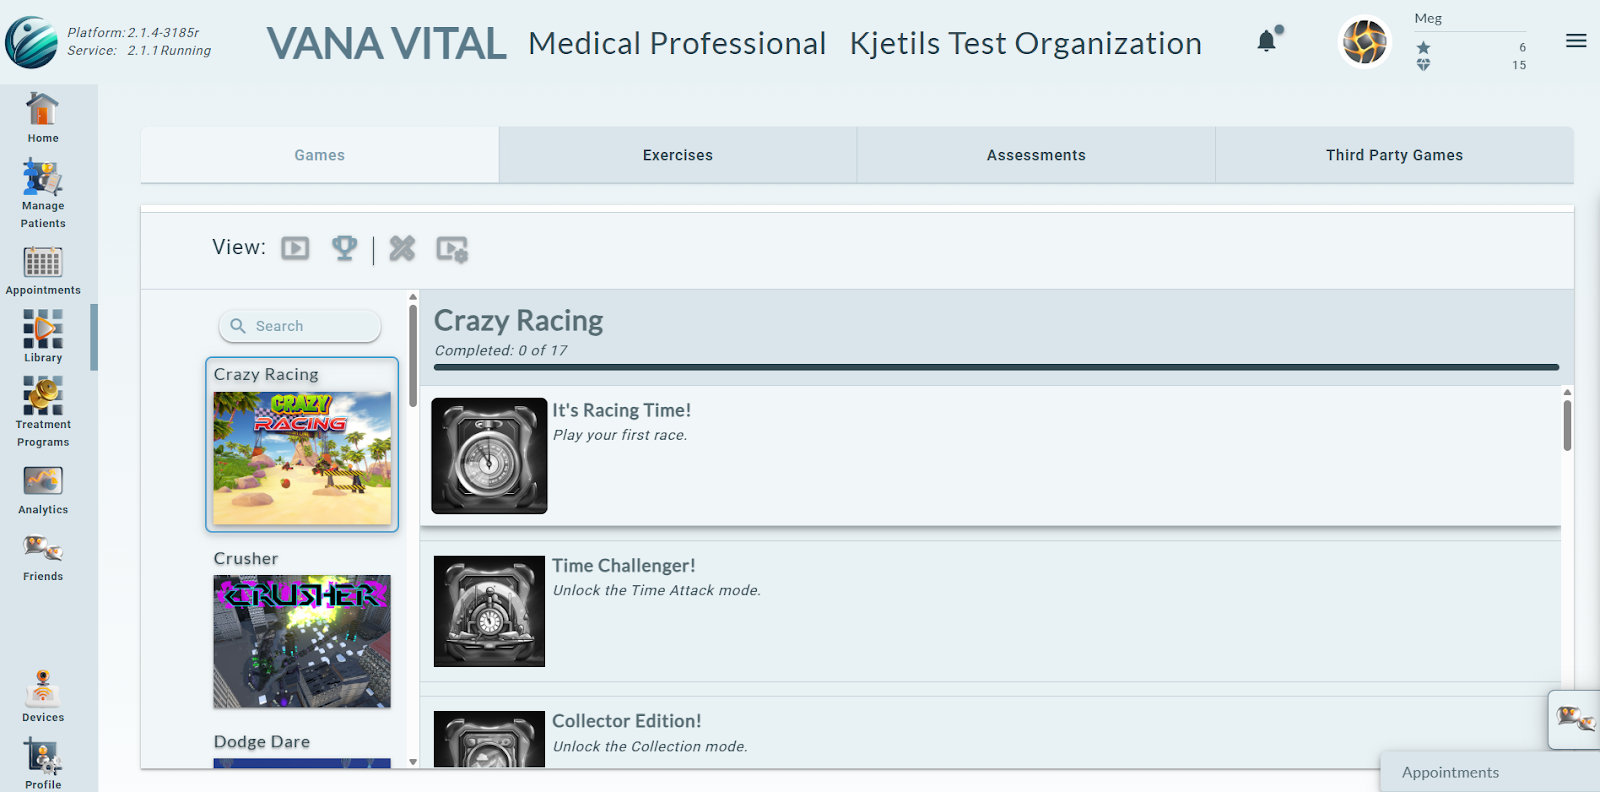Expand the Appointments panel at bottom right

(1490, 772)
